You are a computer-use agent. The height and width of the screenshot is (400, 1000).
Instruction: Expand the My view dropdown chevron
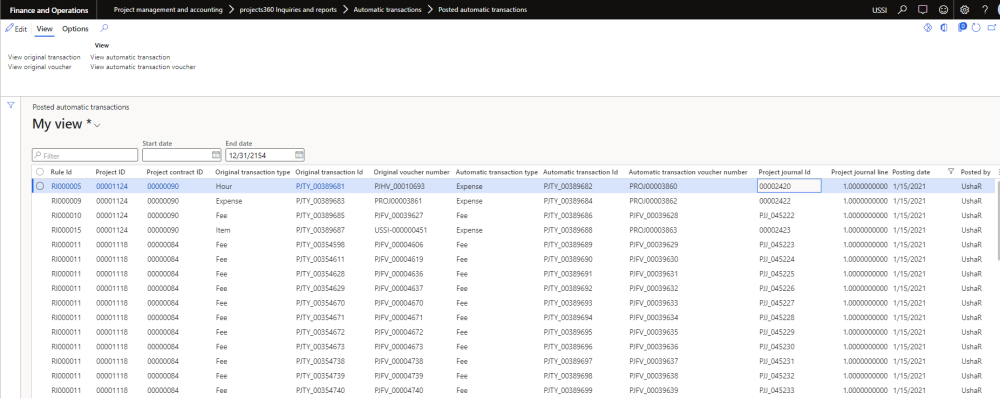click(97, 125)
